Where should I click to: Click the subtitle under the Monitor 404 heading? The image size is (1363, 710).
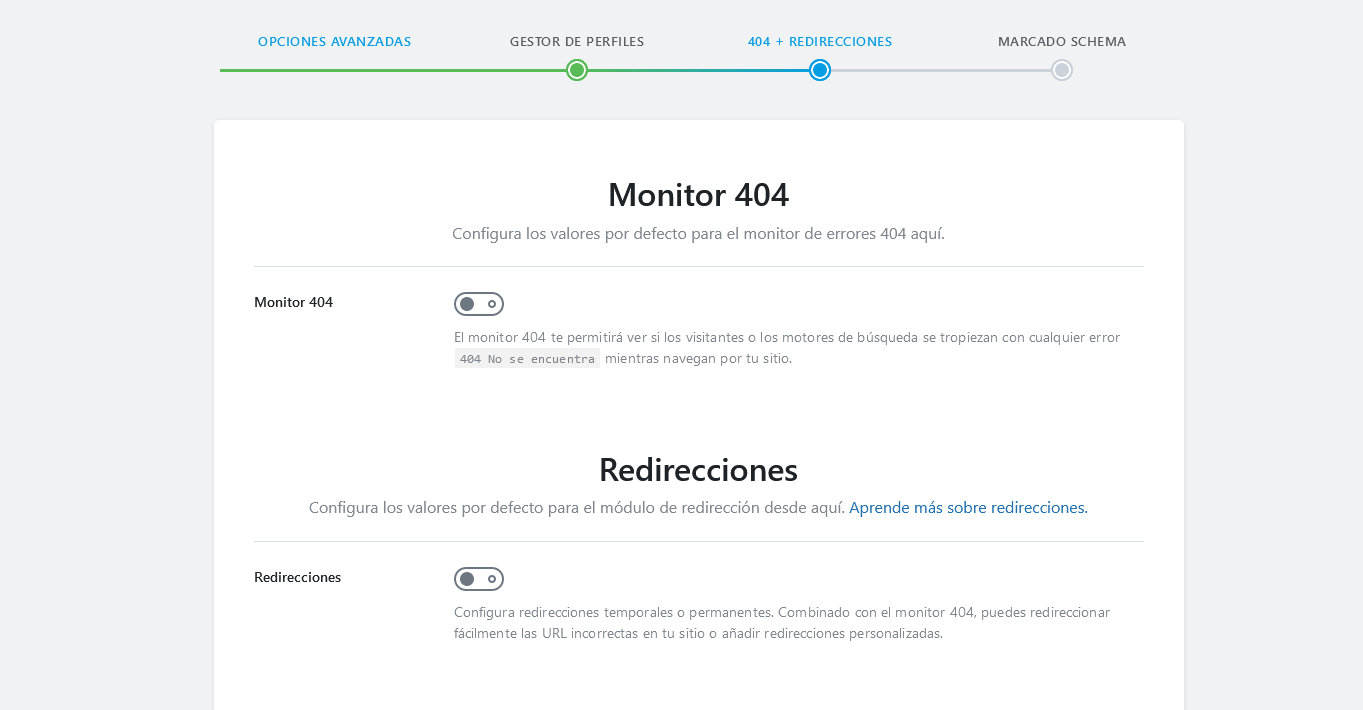click(x=698, y=234)
